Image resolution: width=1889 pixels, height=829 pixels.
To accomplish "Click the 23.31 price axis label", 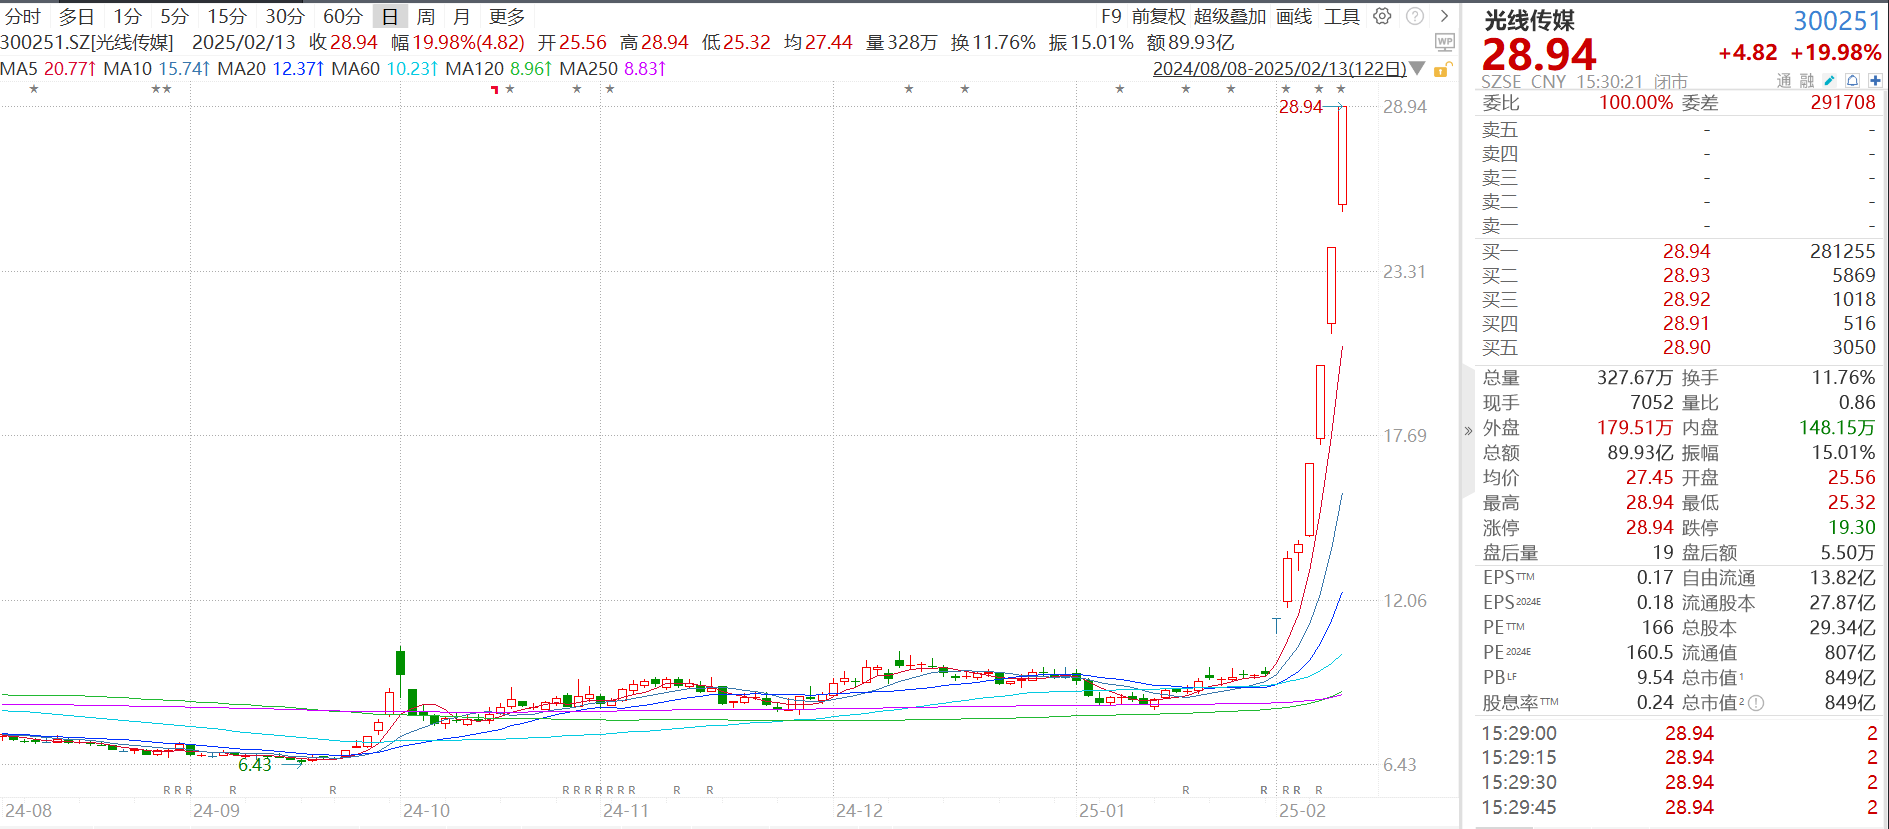I will (x=1404, y=272).
